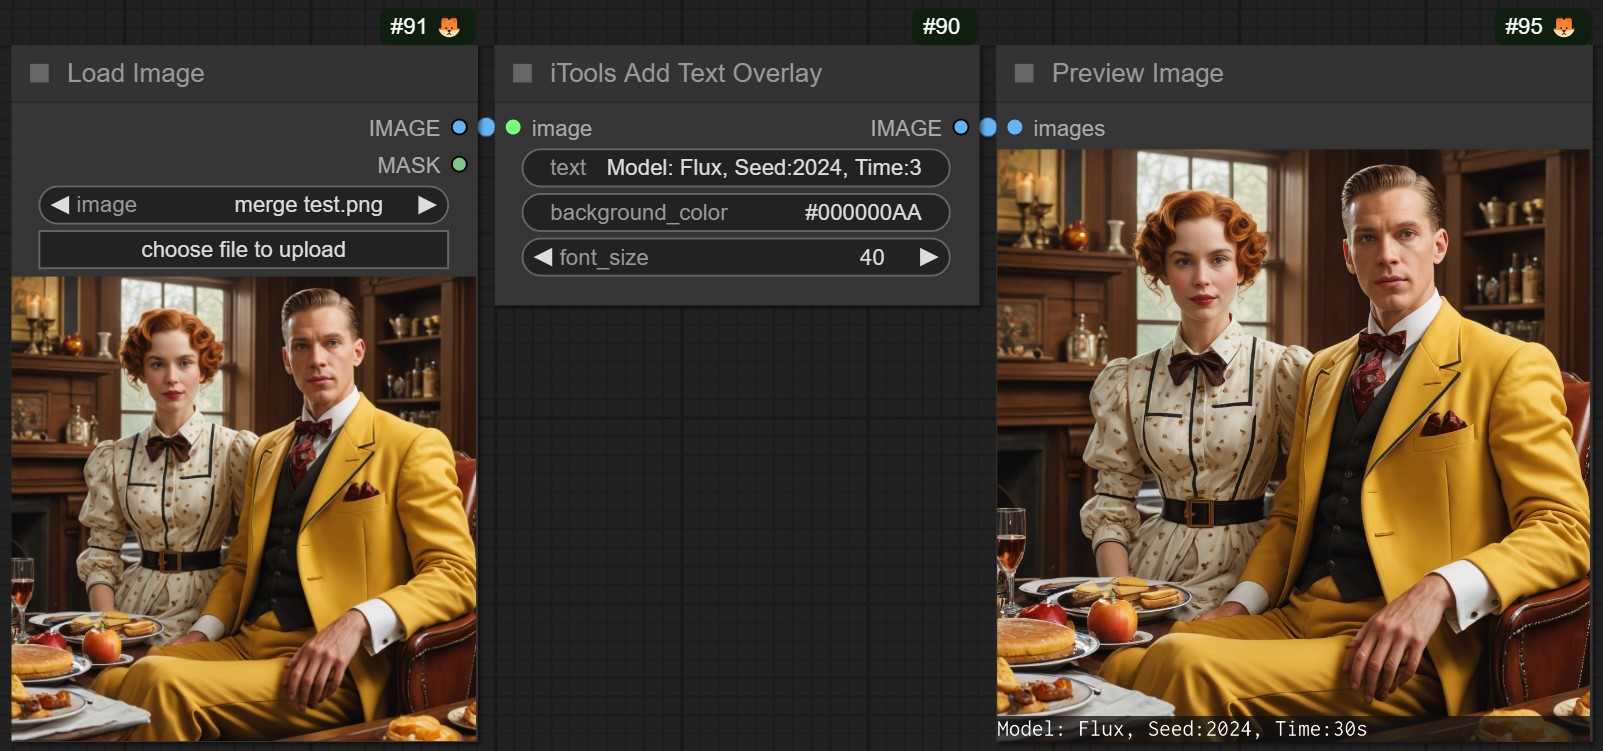Click the Load Image node title
This screenshot has width=1603, height=751.
[135, 73]
